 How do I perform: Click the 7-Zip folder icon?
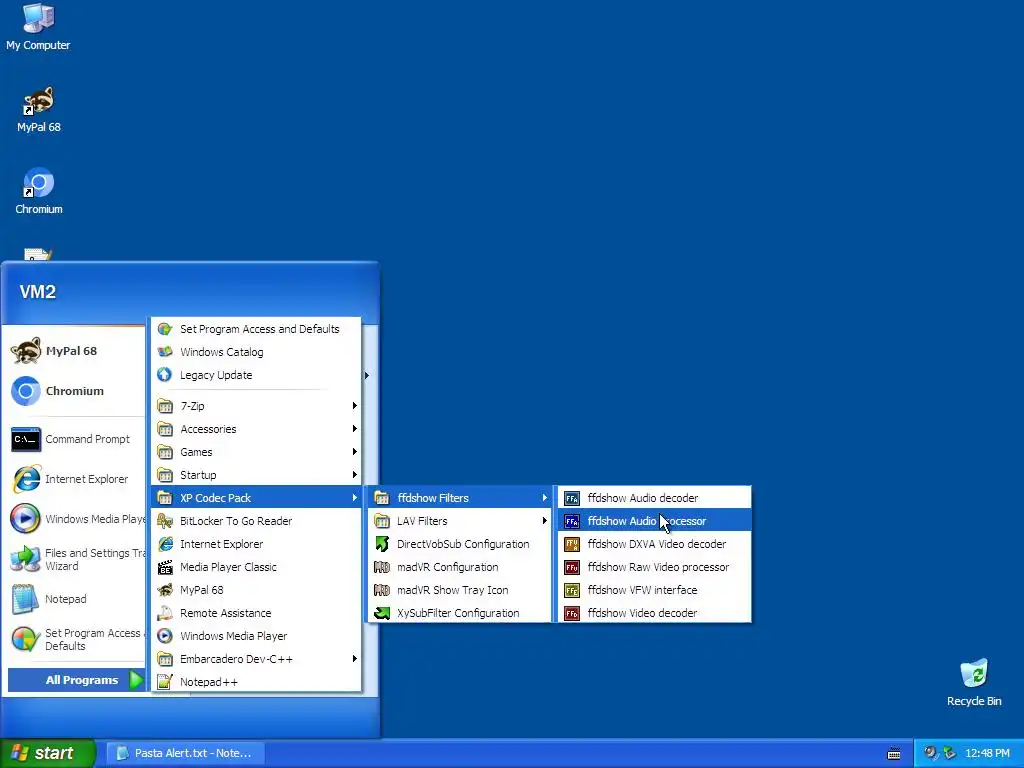click(x=165, y=406)
